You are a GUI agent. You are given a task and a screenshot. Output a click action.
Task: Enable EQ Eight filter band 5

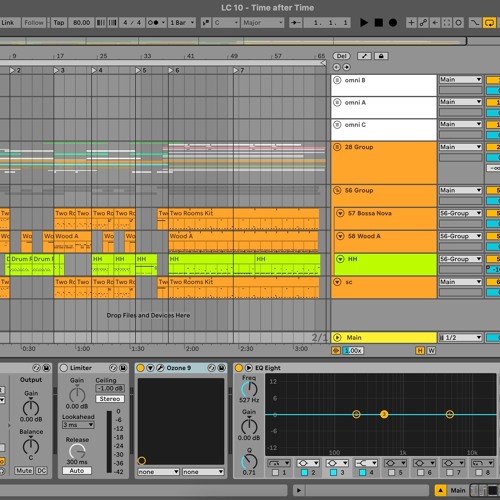click(x=391, y=472)
